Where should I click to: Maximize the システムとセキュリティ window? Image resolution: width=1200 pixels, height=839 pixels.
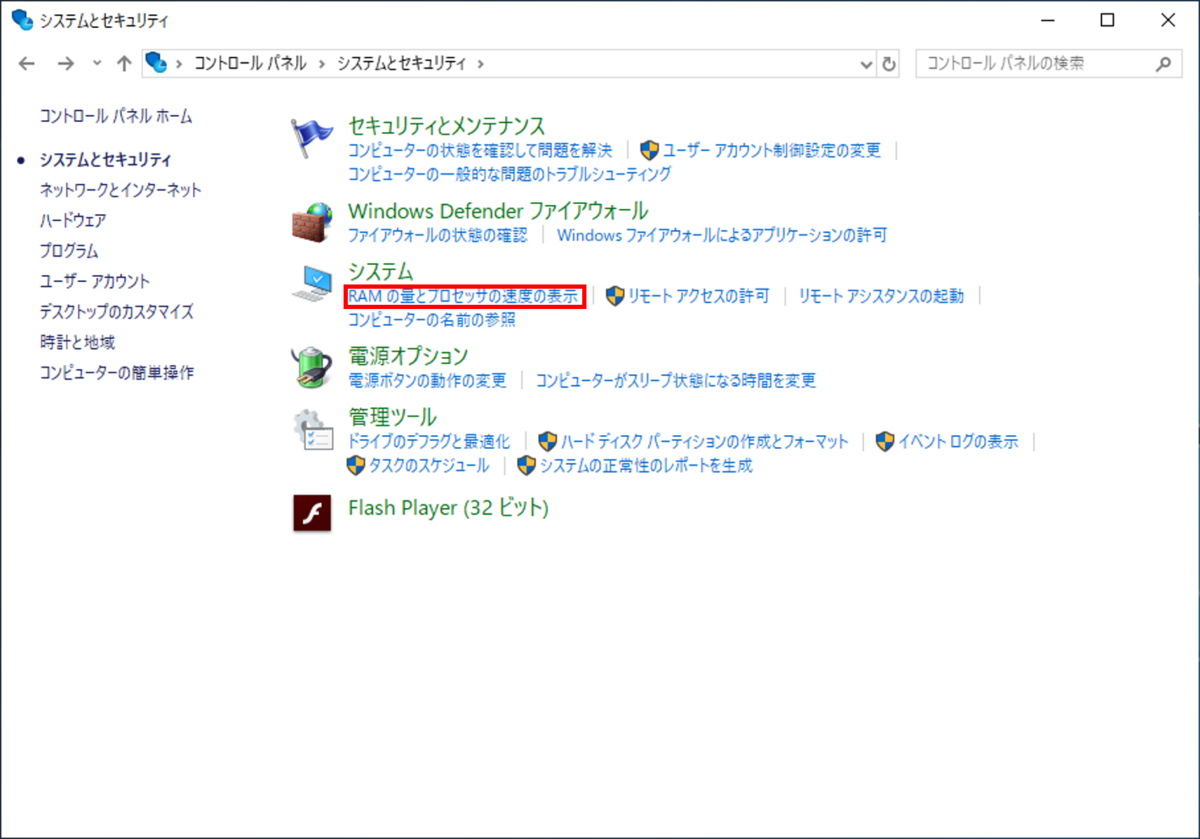coord(1107,20)
